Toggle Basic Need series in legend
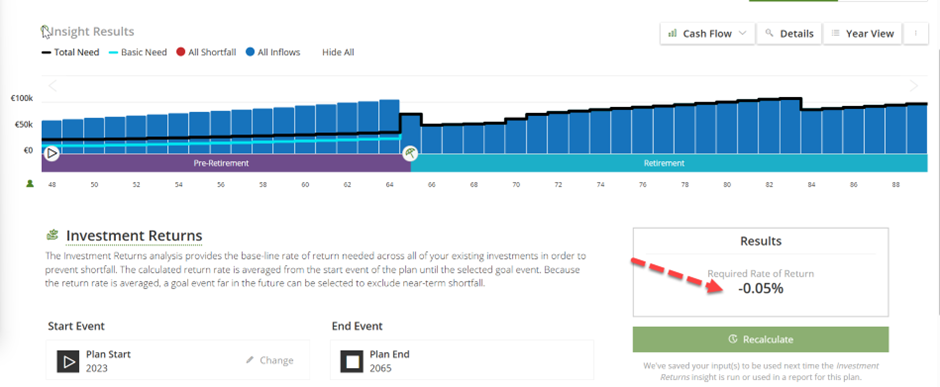Viewport: 940px width, 387px height. (137, 52)
